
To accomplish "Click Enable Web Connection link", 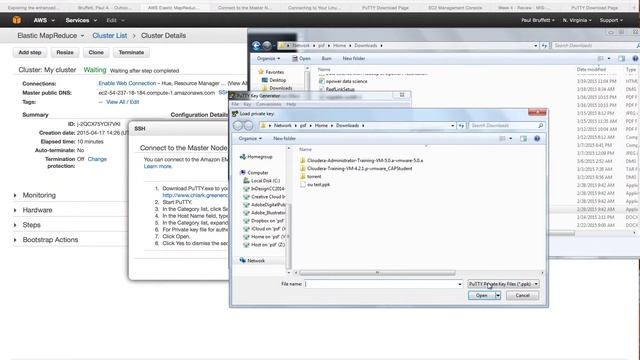I will (x=127, y=83).
